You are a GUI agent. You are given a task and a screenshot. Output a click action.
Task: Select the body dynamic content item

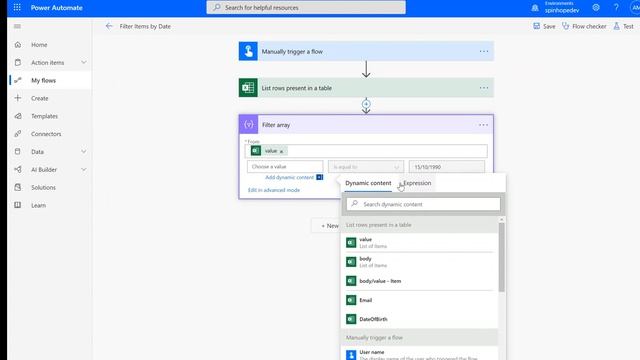click(x=420, y=262)
